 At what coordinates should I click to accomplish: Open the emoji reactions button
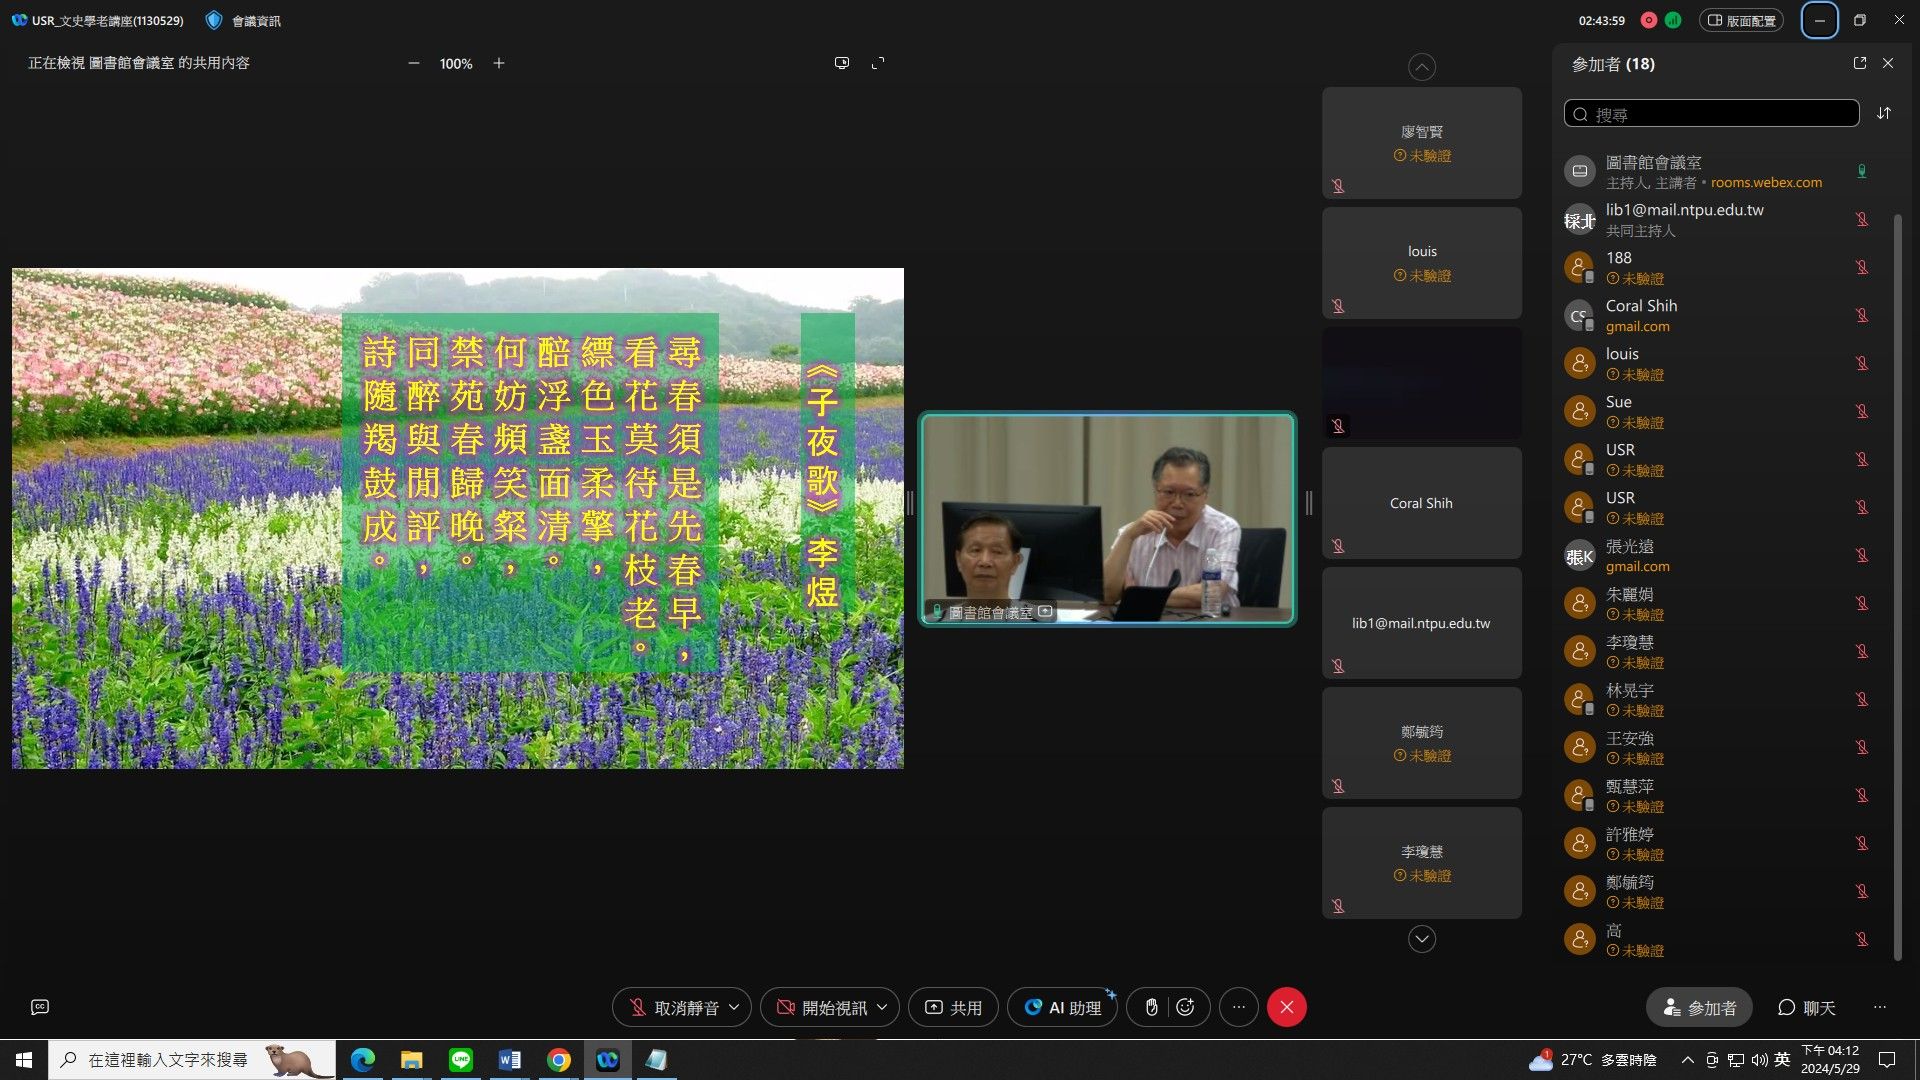click(1186, 1007)
